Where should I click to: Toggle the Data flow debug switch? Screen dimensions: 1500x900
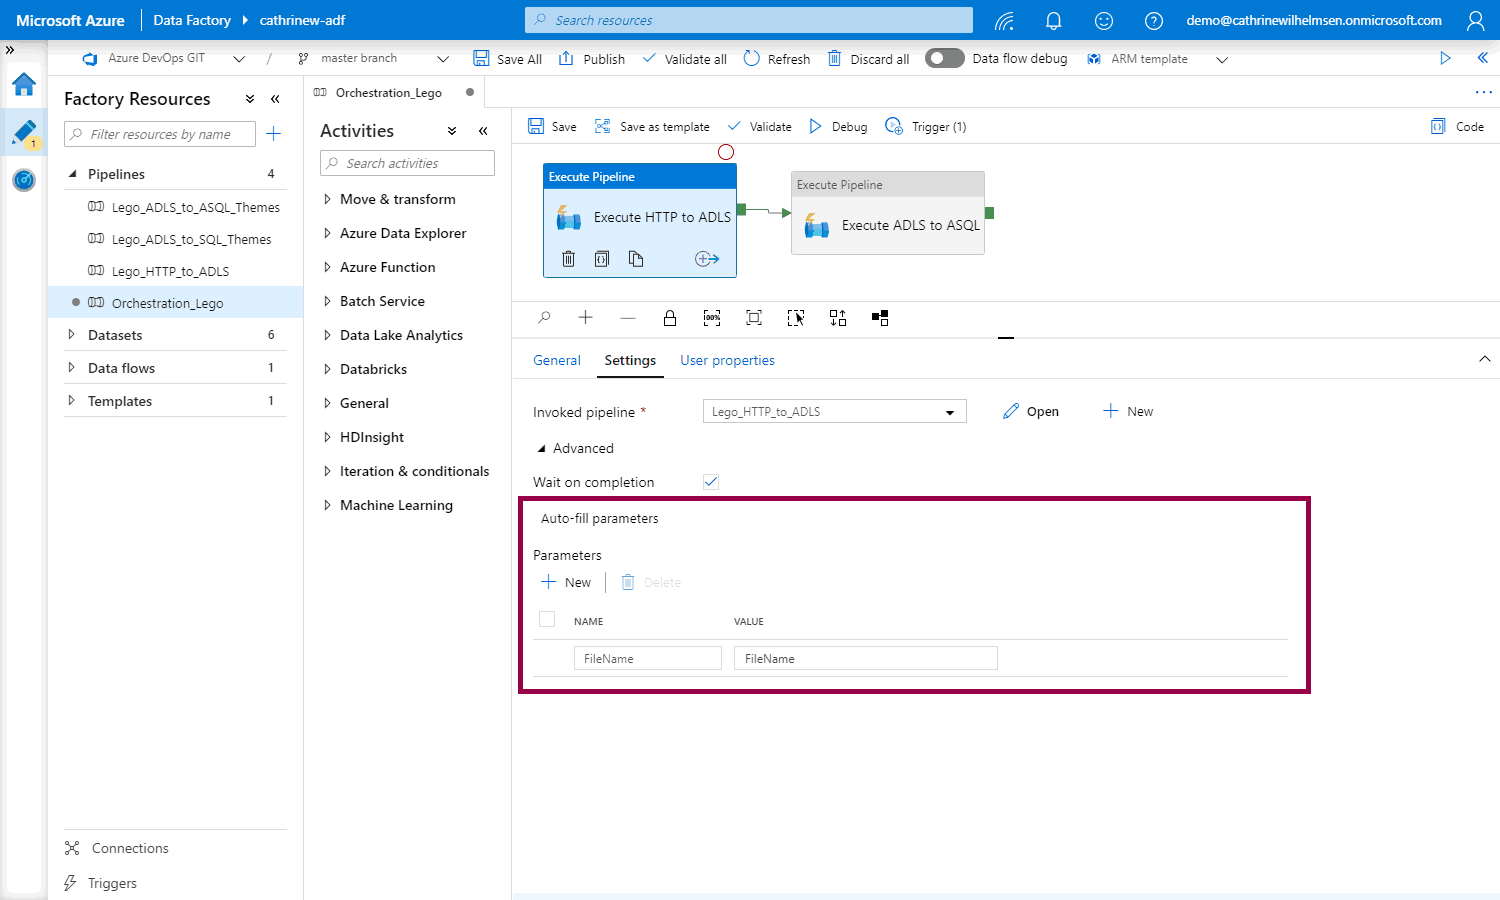tap(944, 58)
